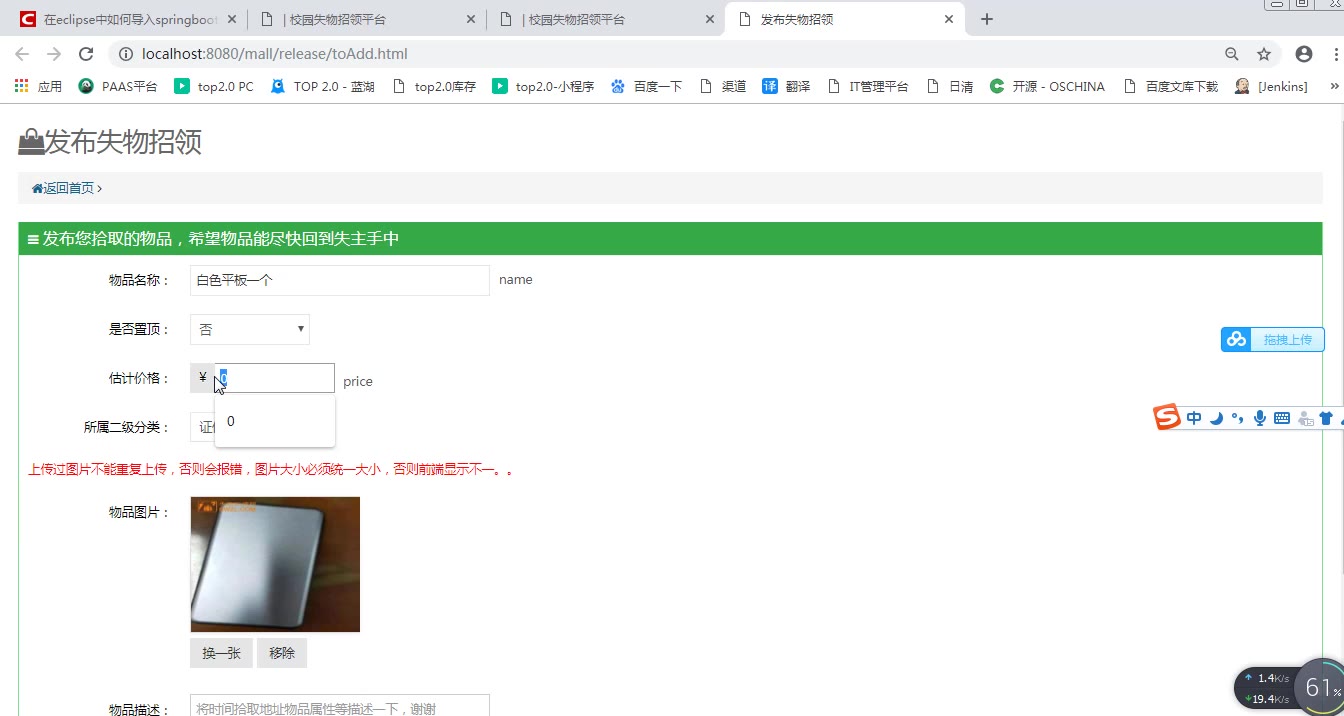Screen dimensions: 1344x716
Task: Open the Chrome profile avatar menu
Action: (1304, 54)
